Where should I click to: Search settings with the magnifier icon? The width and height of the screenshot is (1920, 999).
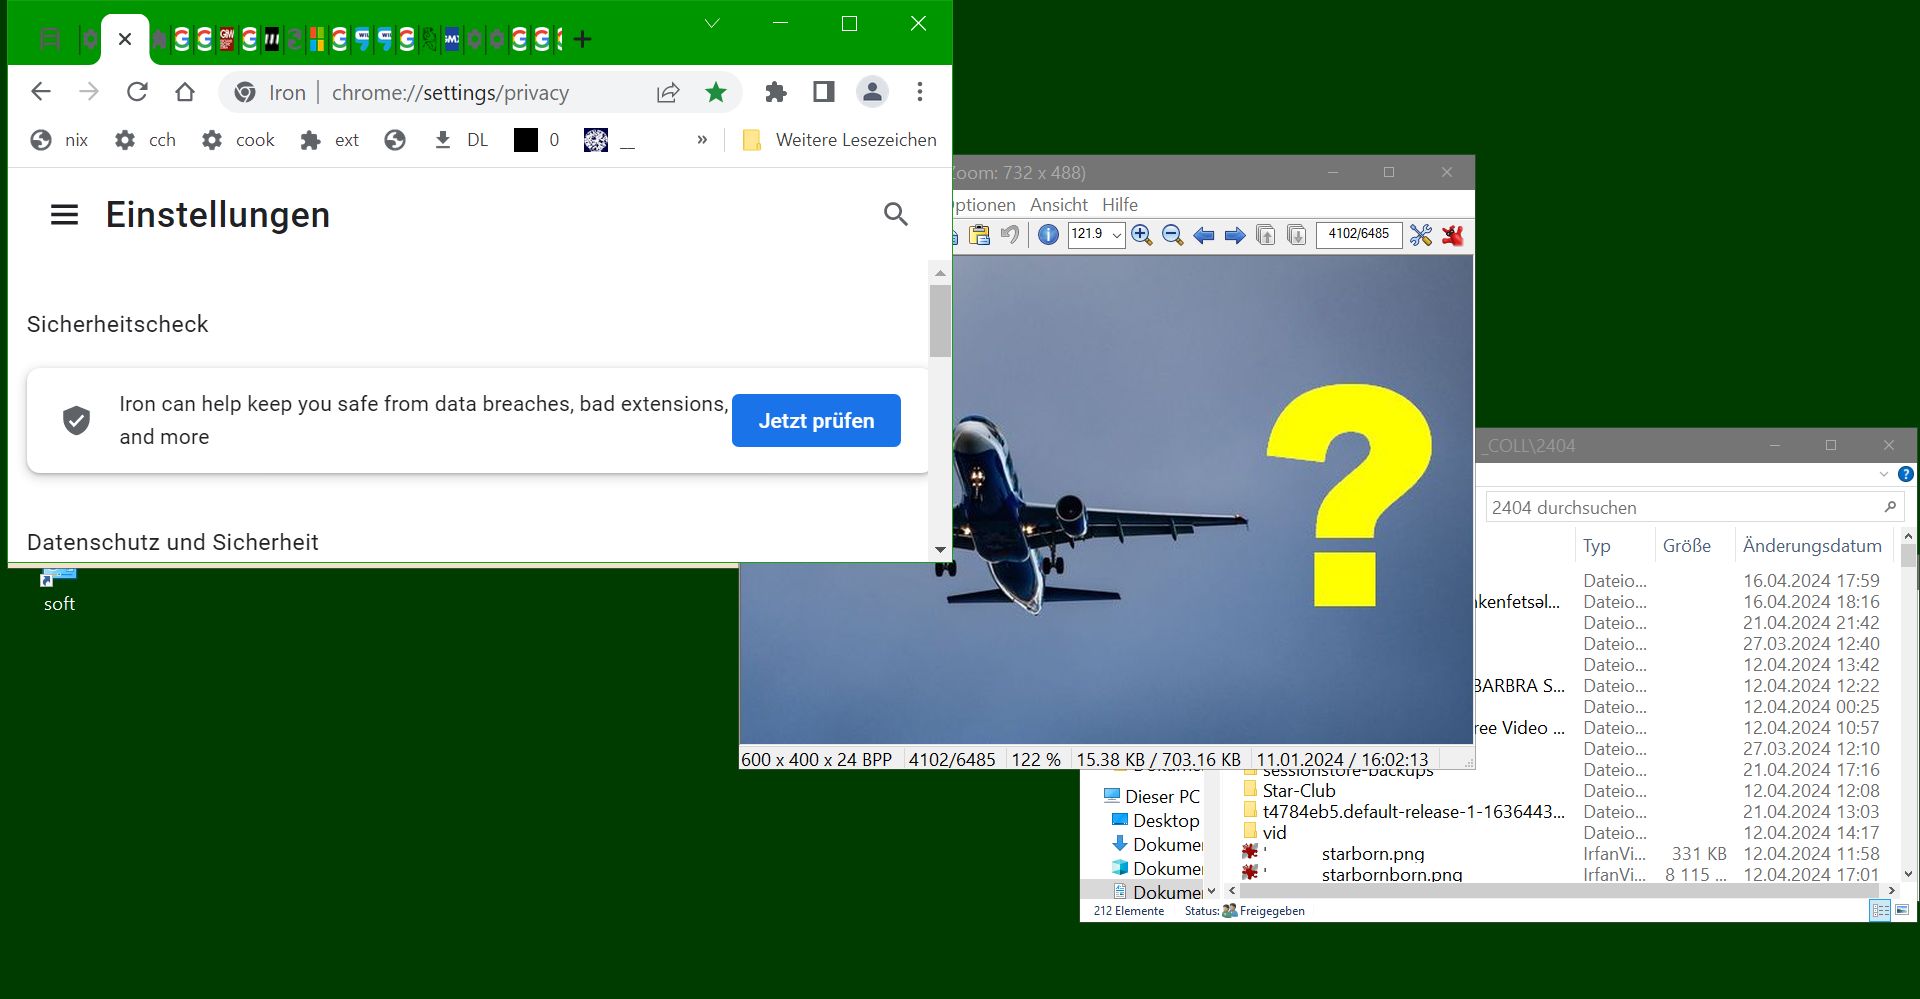[x=896, y=214]
